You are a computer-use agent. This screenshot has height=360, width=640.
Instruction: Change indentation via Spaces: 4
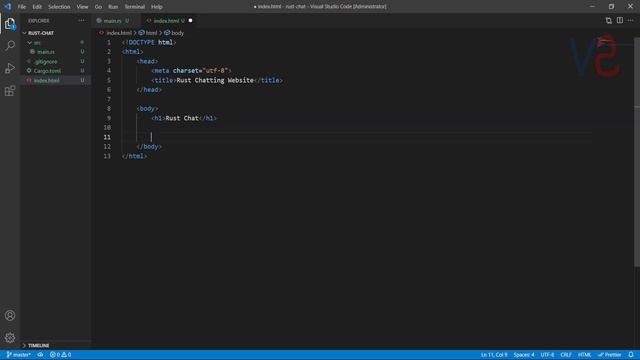click(x=524, y=355)
